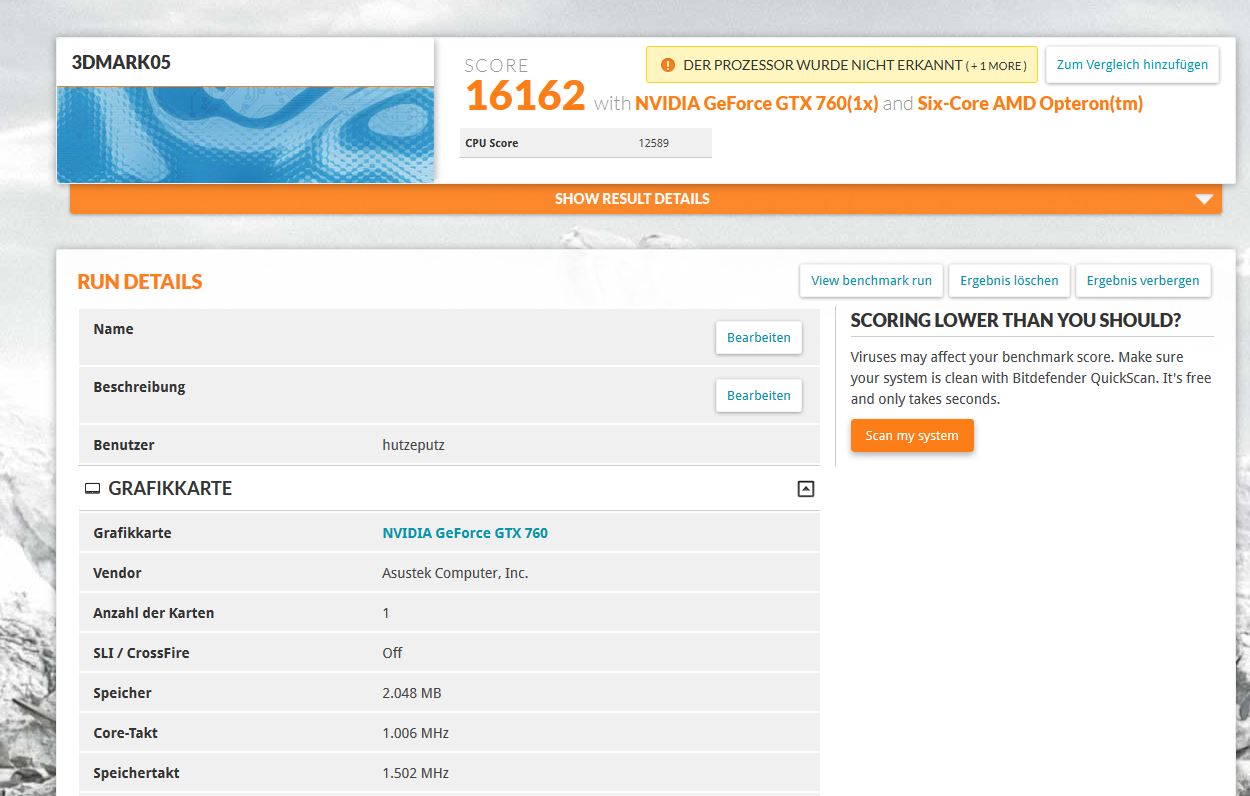The height and width of the screenshot is (796, 1250).
Task: Click the Benutzer row label
Action: [123, 445]
